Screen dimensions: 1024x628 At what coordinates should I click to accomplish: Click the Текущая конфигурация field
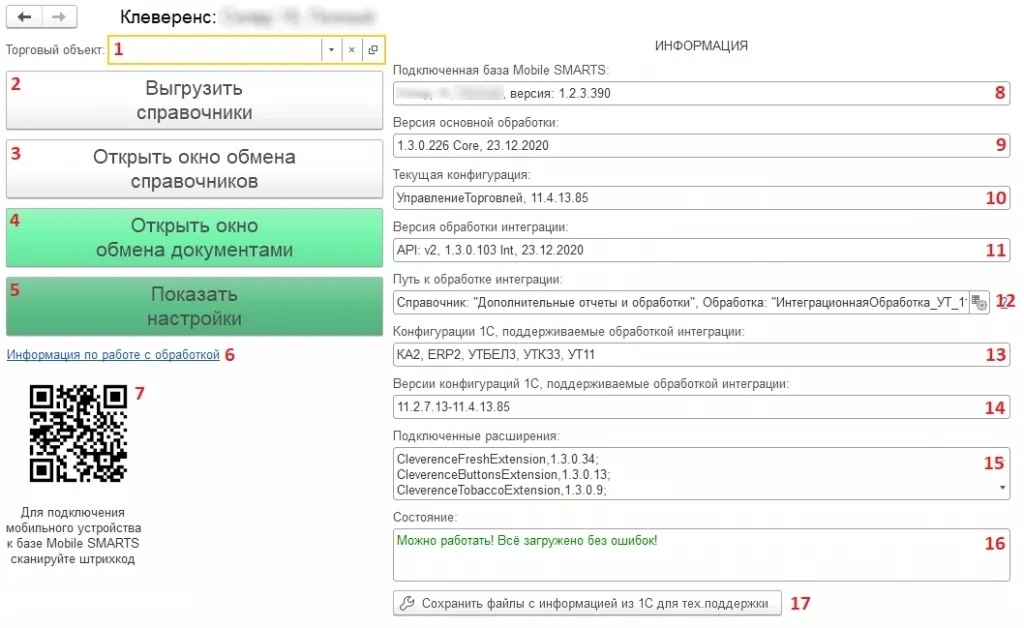[701, 198]
